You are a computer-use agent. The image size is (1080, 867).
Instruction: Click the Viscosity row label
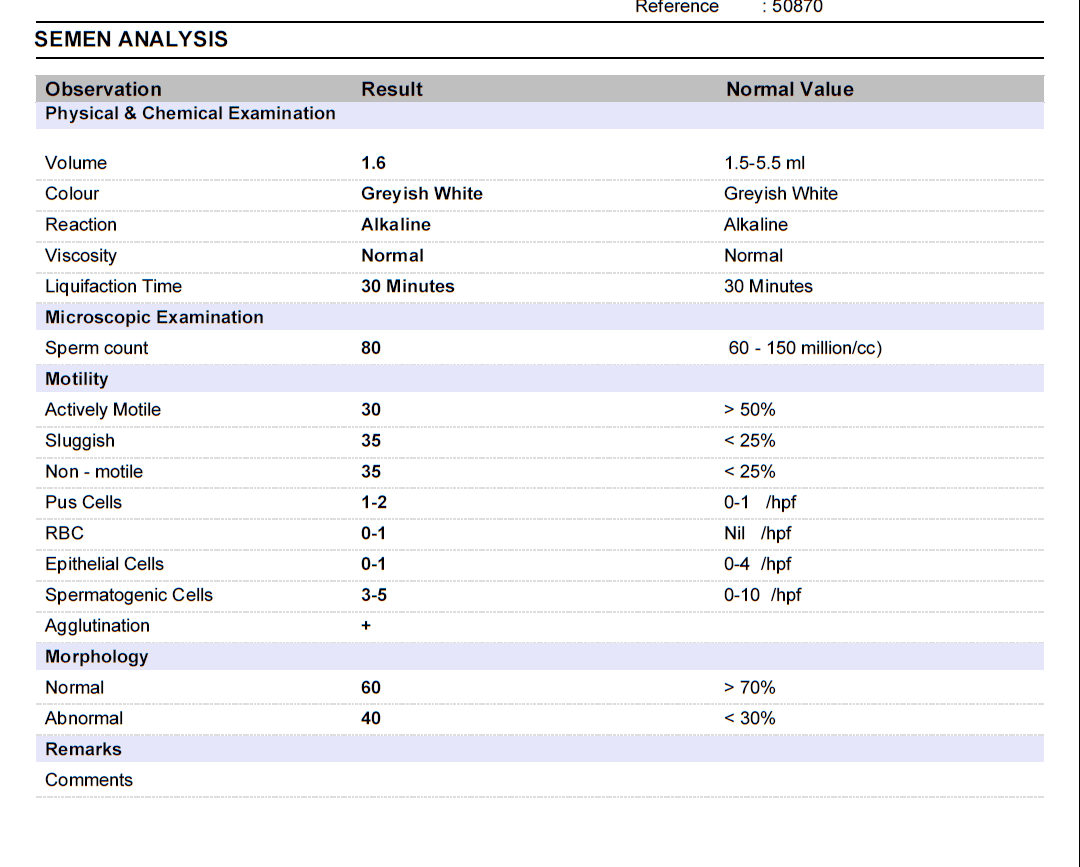pos(81,255)
